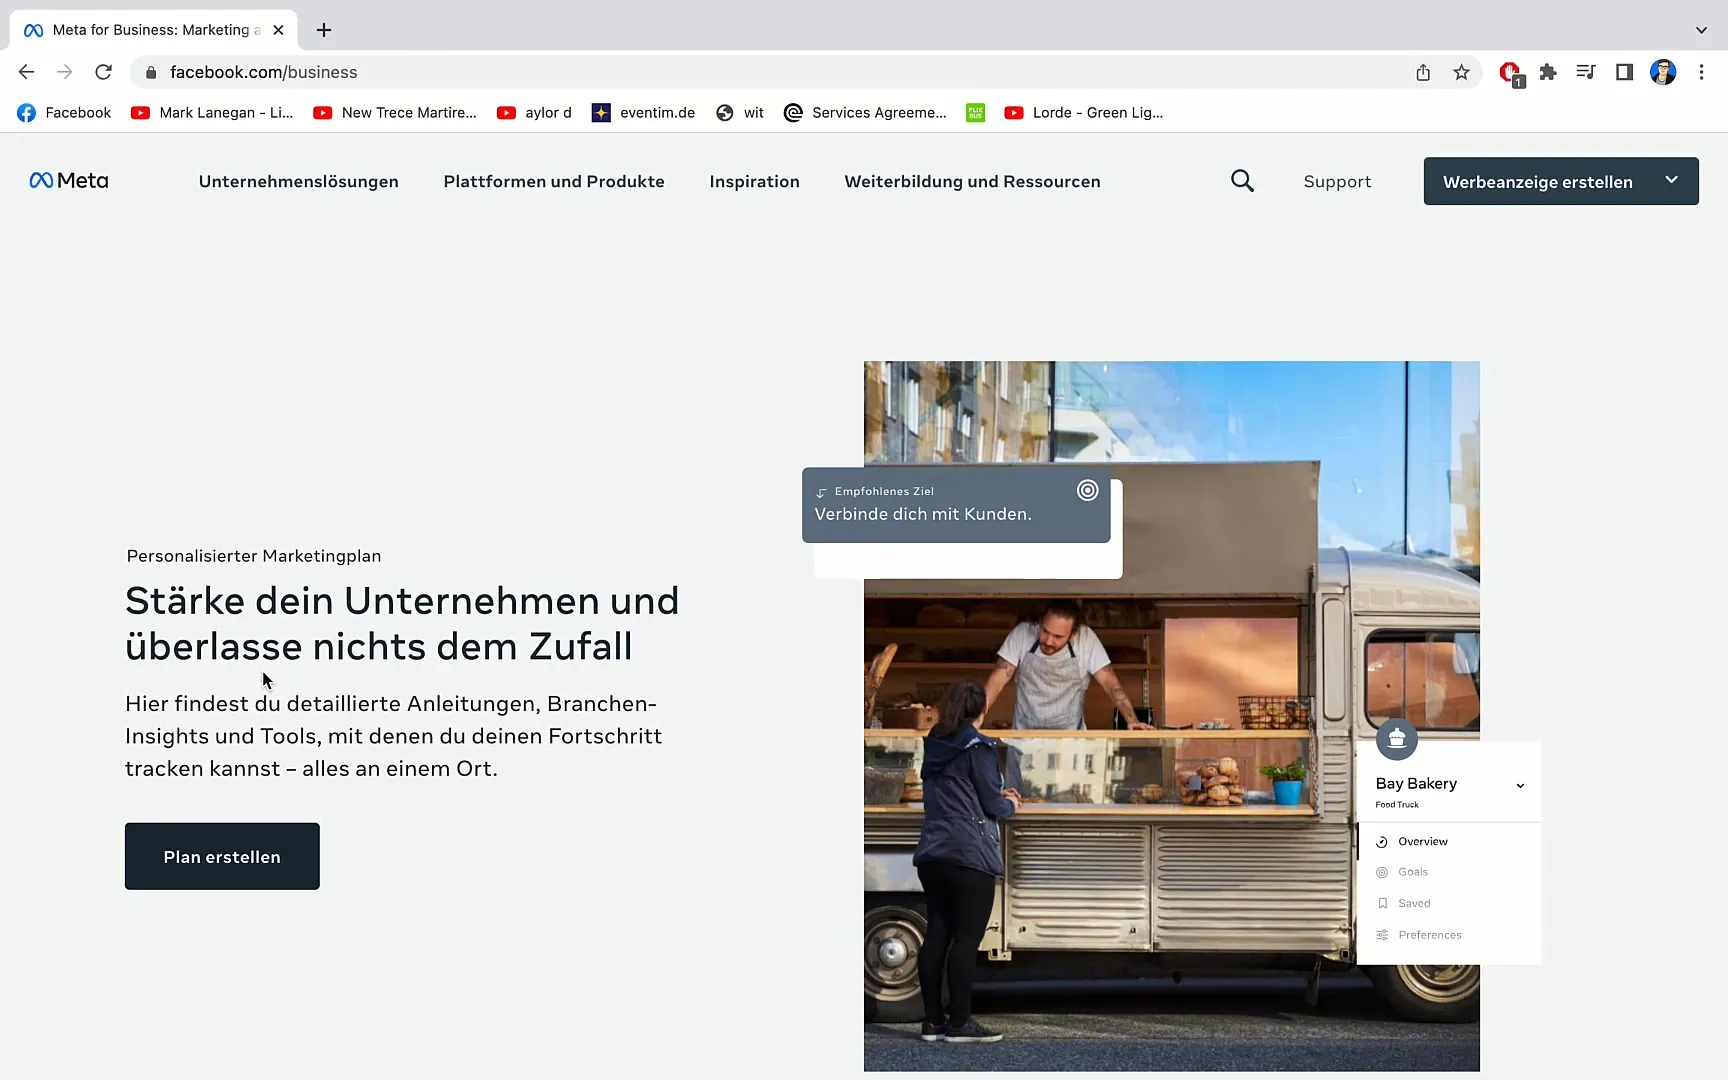Share this page icon
Viewport: 1728px width, 1080px height.
1423,72
